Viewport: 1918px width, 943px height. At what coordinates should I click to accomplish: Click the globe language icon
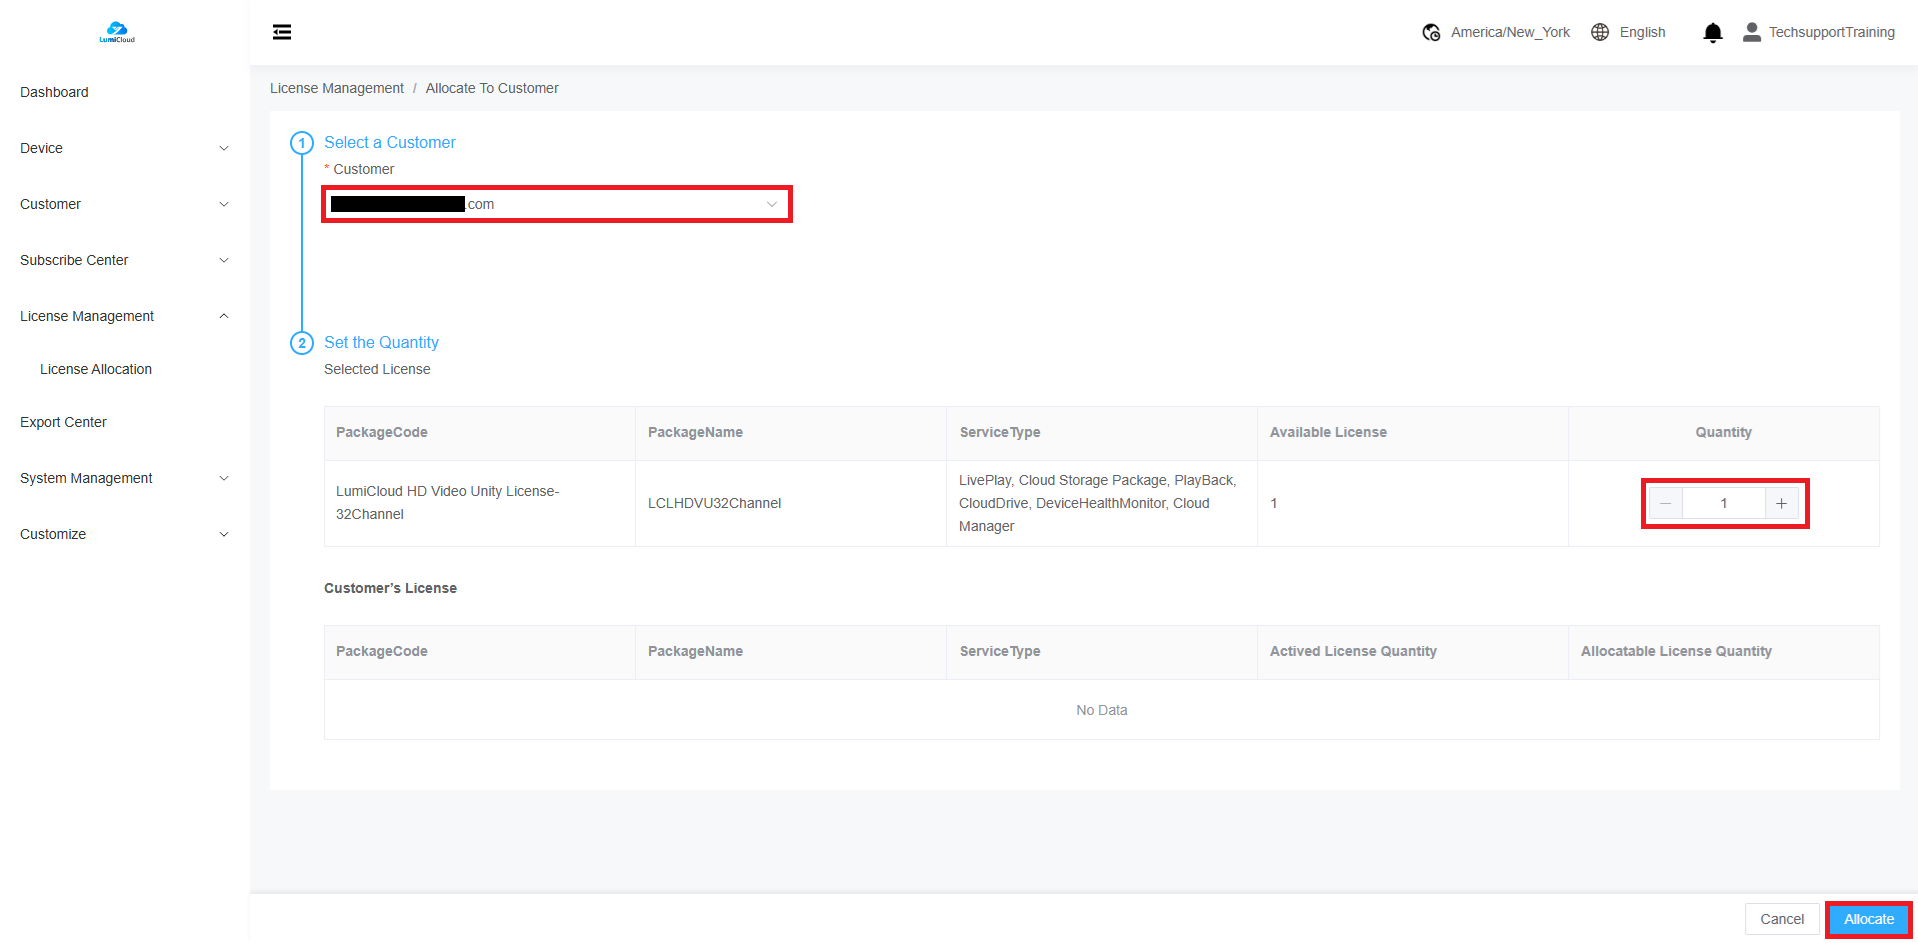click(x=1600, y=32)
